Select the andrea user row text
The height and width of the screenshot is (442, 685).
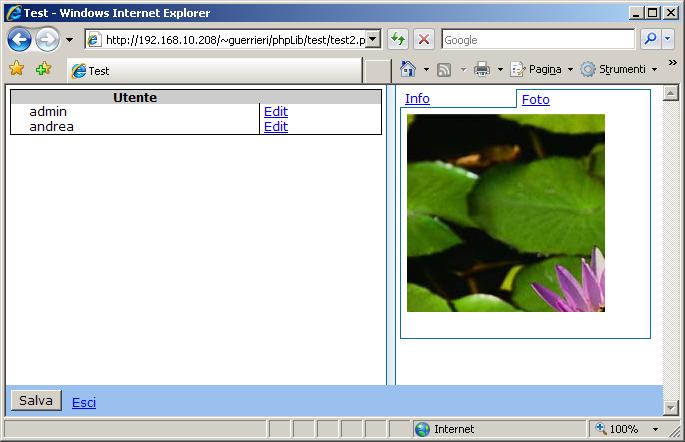tap(51, 127)
